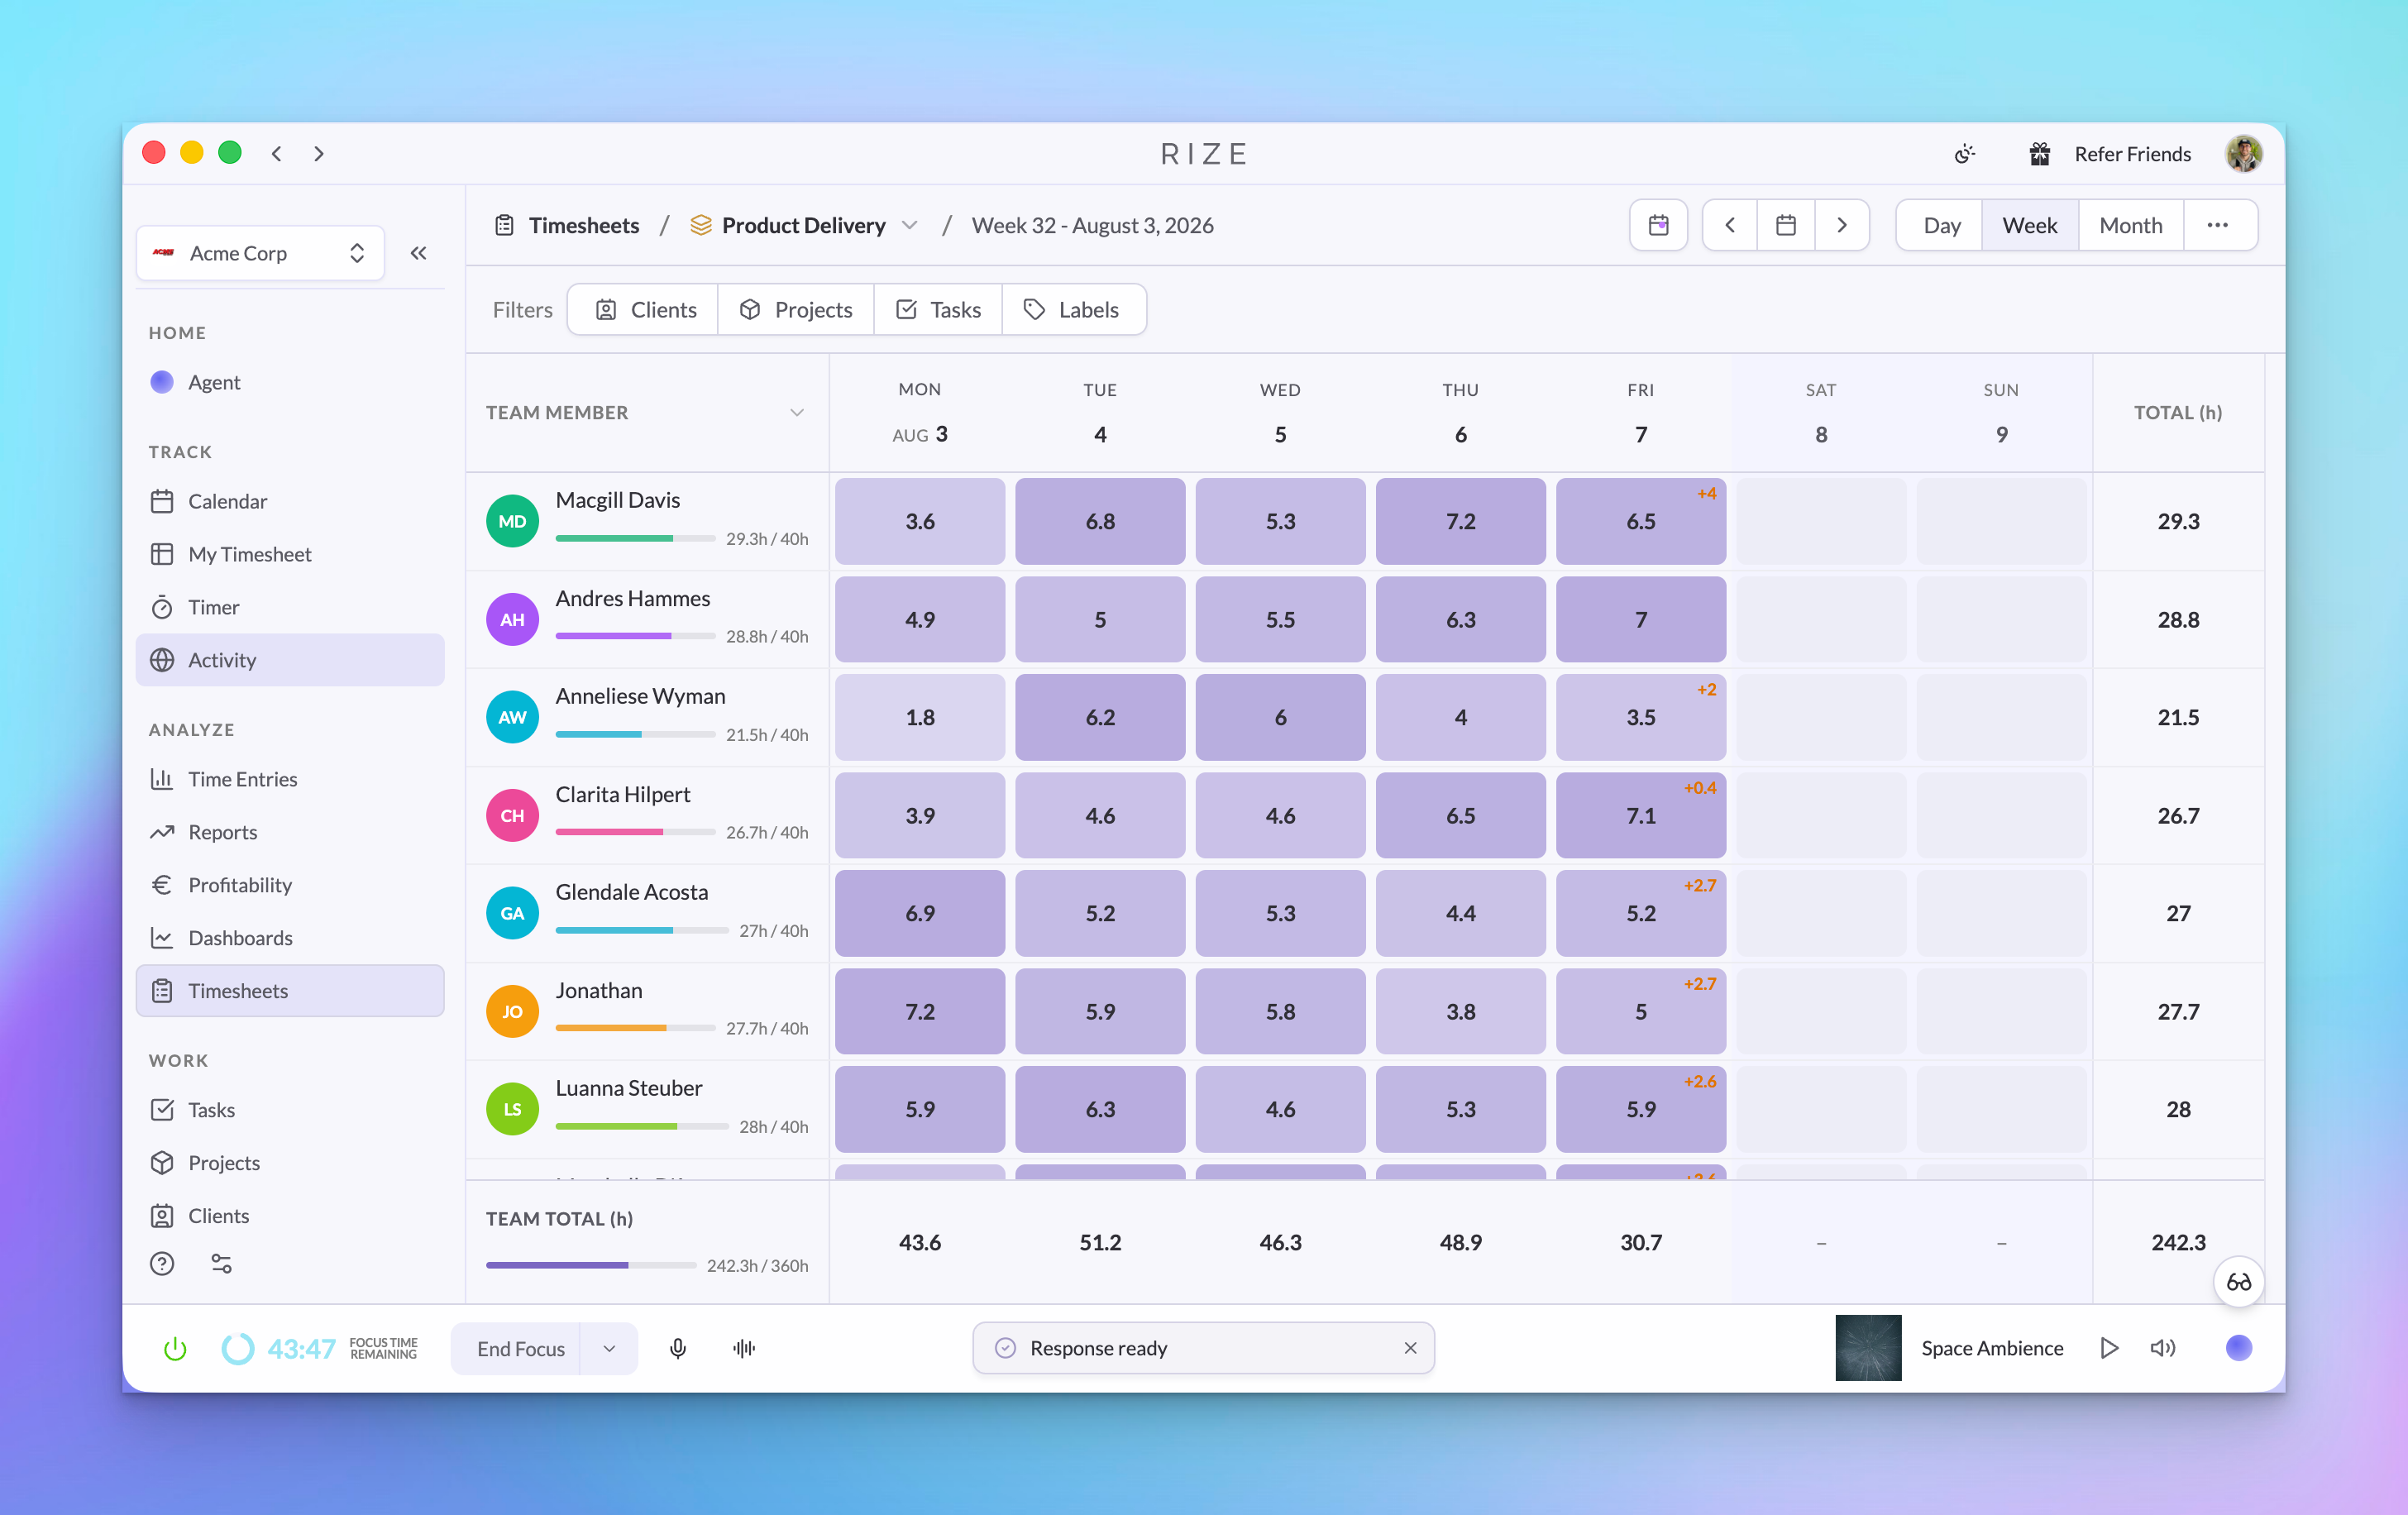
Task: Select Timesheets in the sidebar
Action: [x=290, y=991]
